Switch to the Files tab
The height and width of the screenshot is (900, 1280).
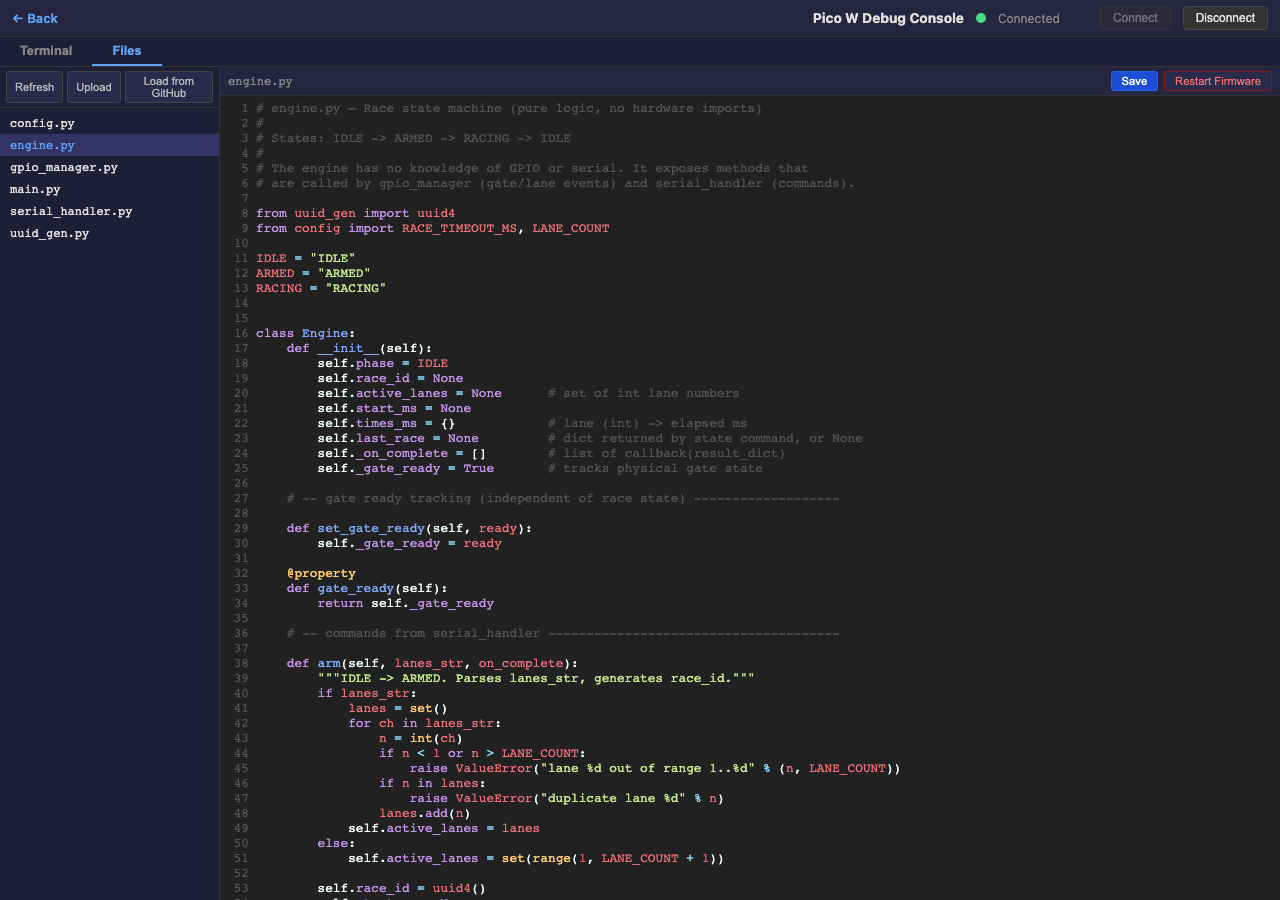[x=127, y=50]
